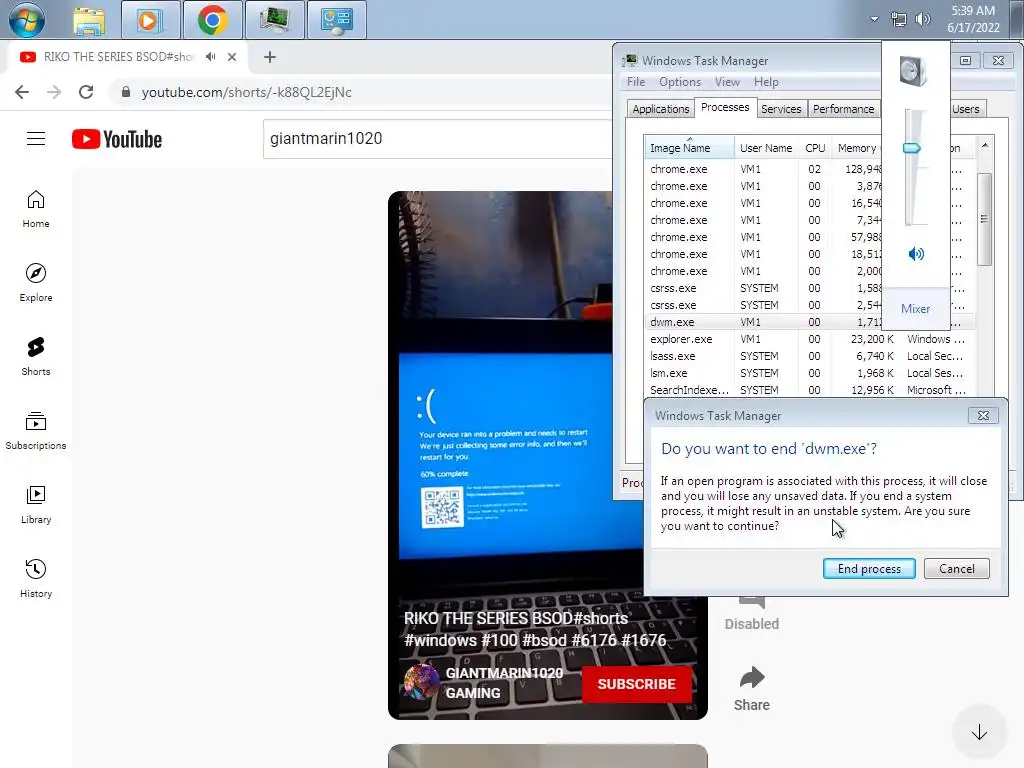Open the Windows Start orb
This screenshot has height=768, width=1024.
(27, 20)
